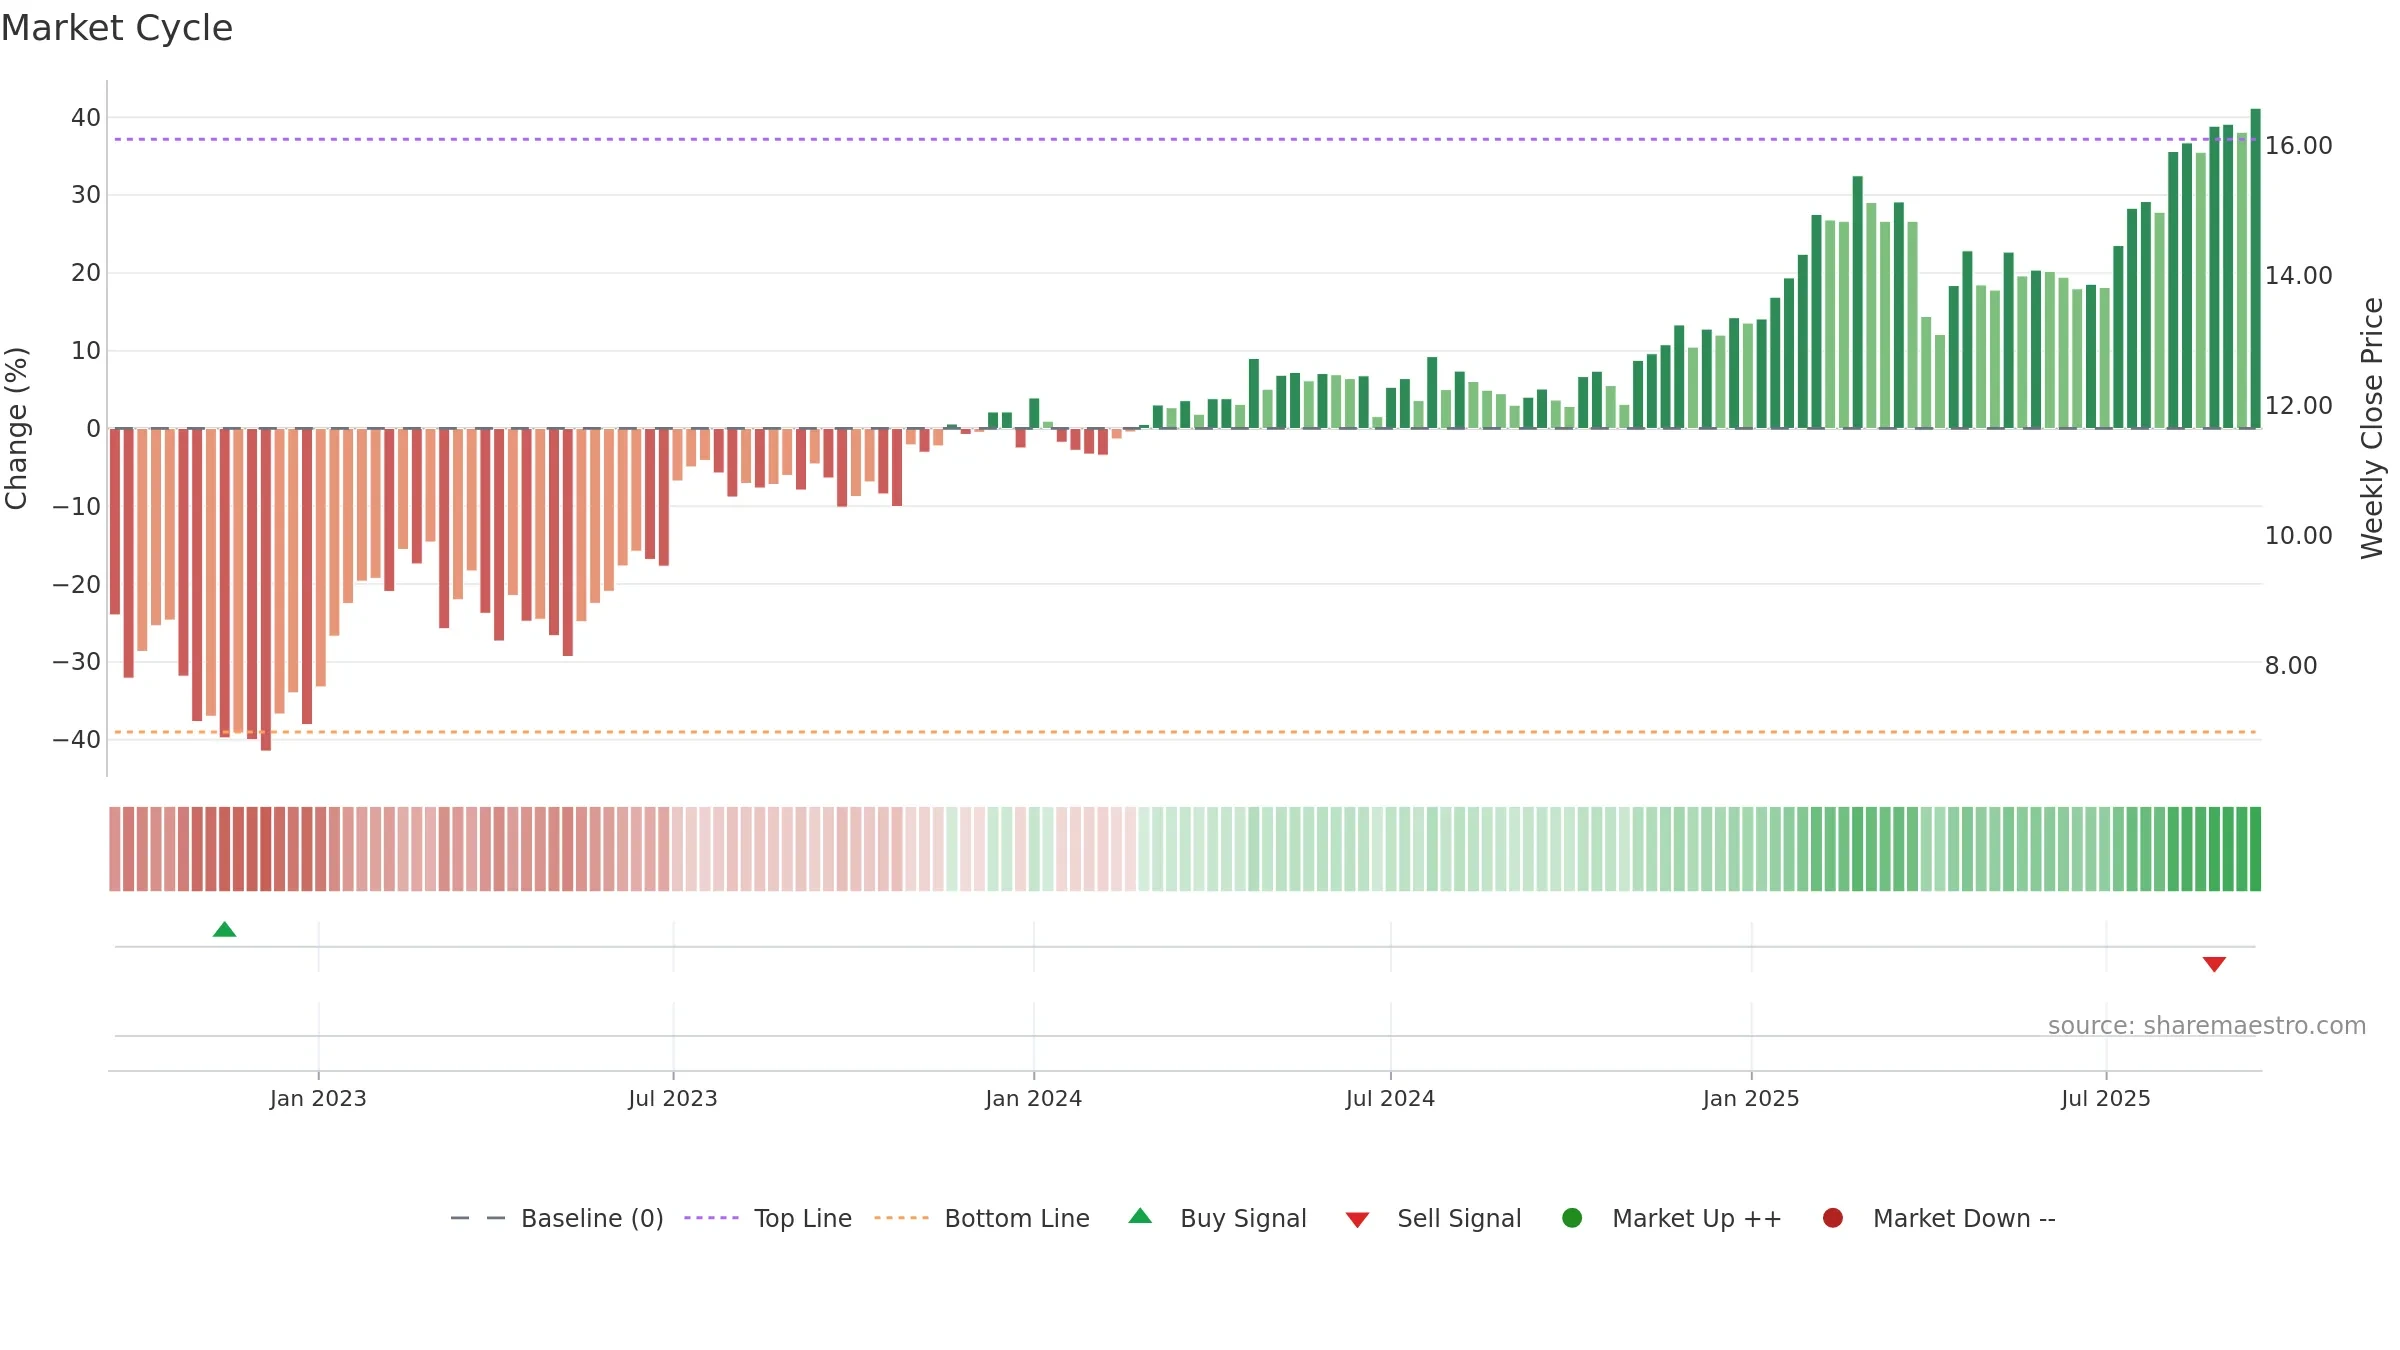
Task: Click the orange dotted Bottom Line in chart
Action: [1185, 732]
